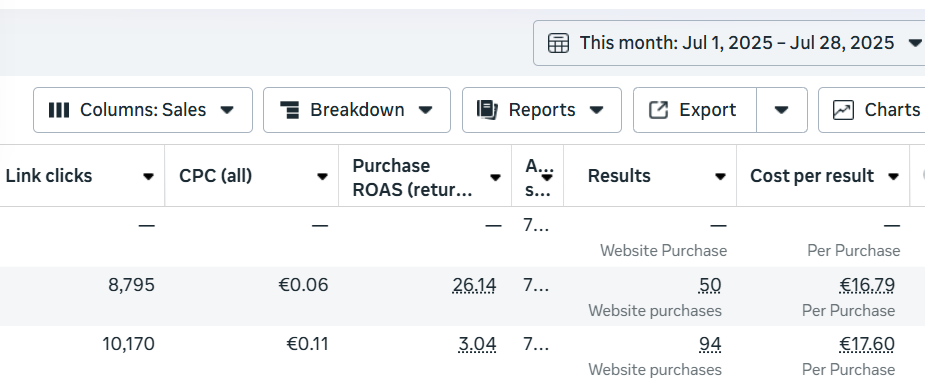Click the Export arrow-box icon
The height and width of the screenshot is (379, 925).
[658, 110]
